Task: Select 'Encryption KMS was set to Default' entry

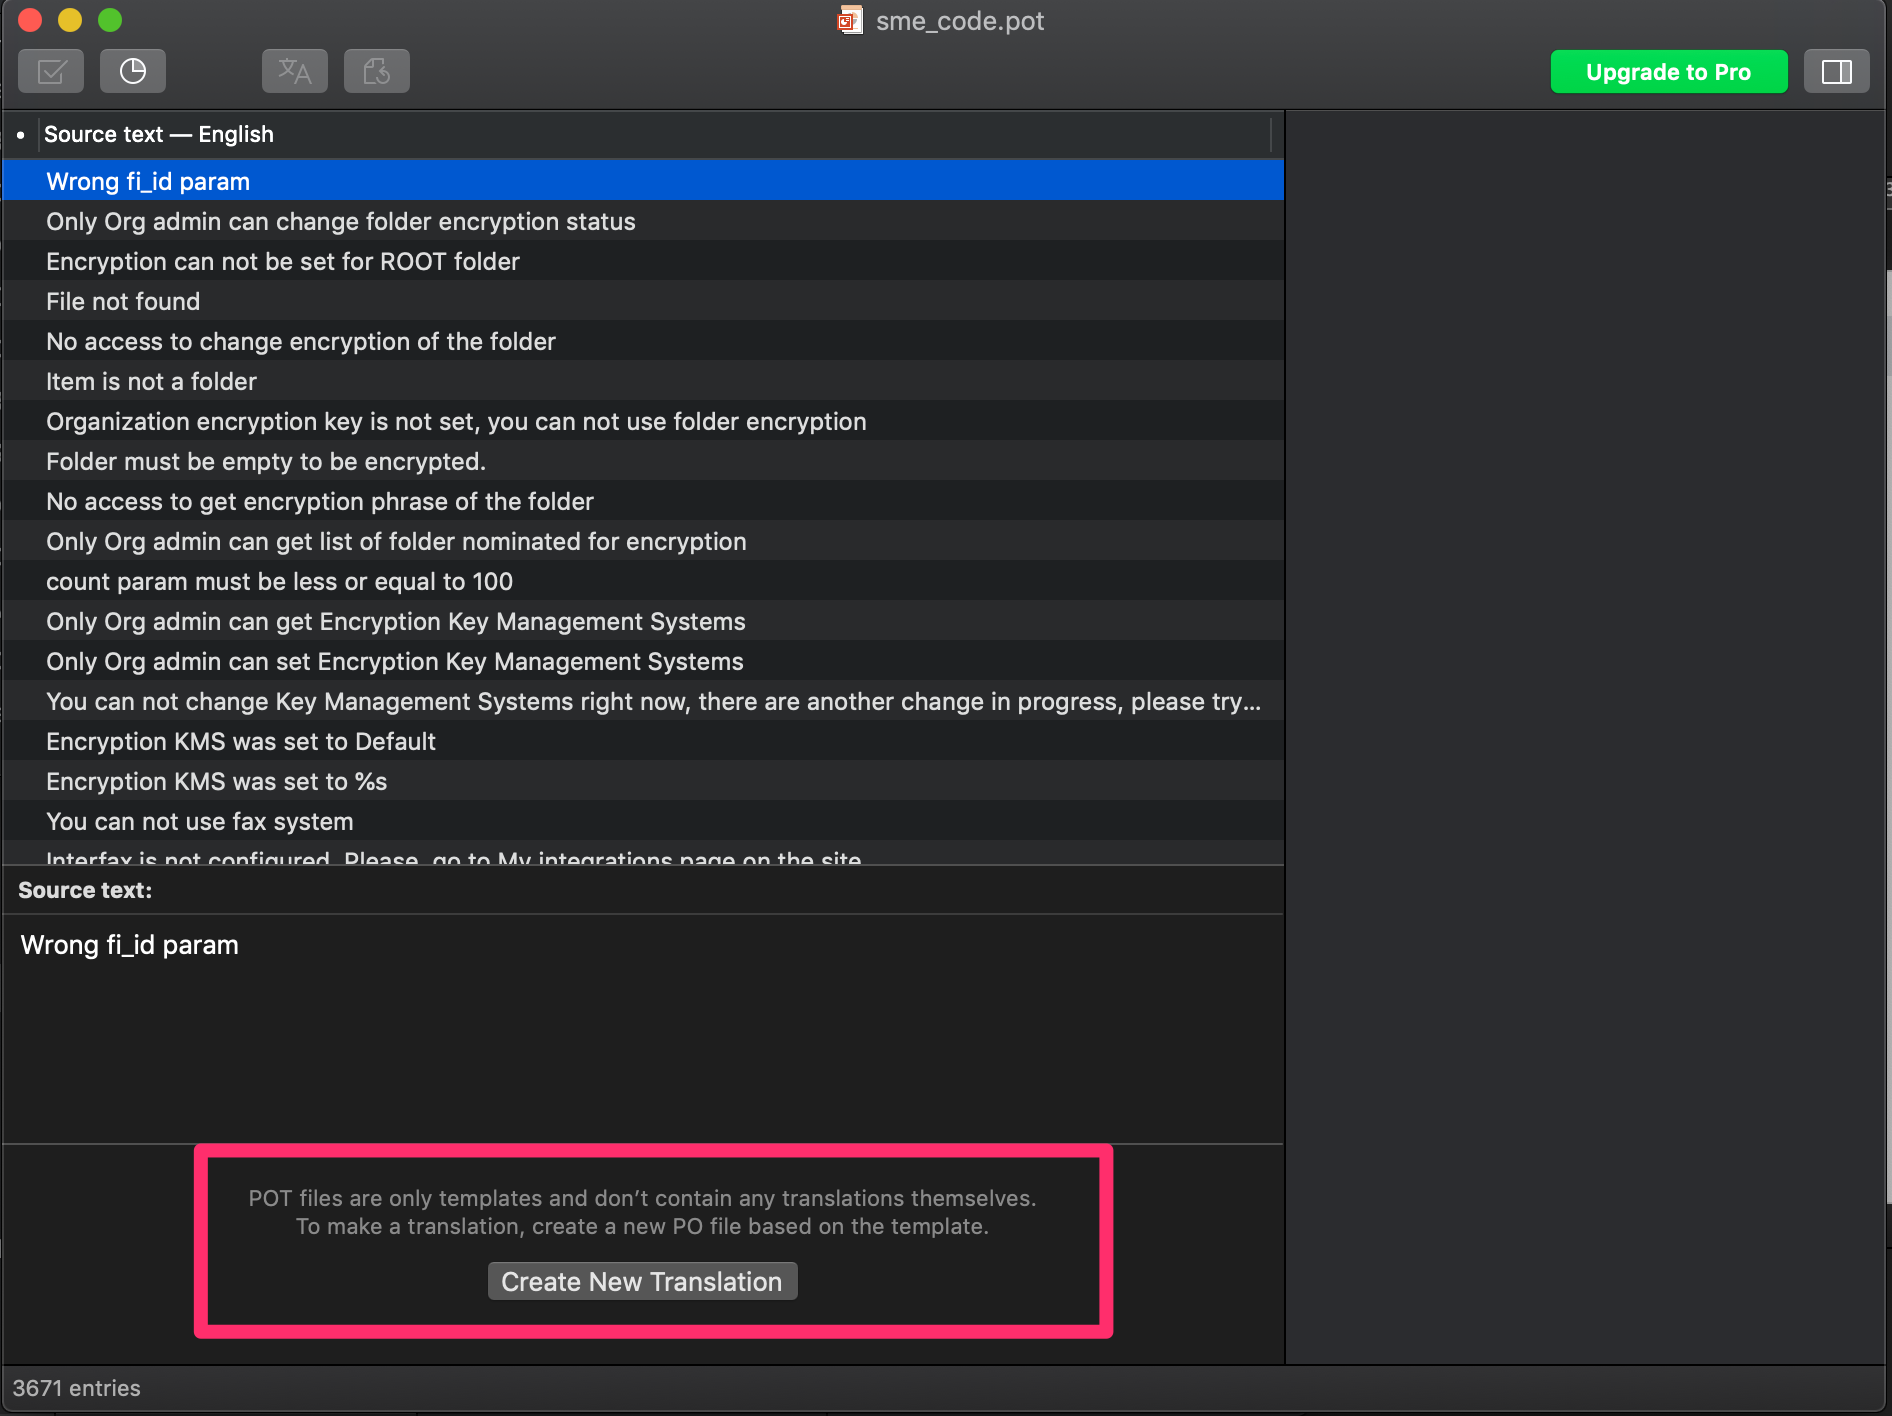Action: click(241, 741)
